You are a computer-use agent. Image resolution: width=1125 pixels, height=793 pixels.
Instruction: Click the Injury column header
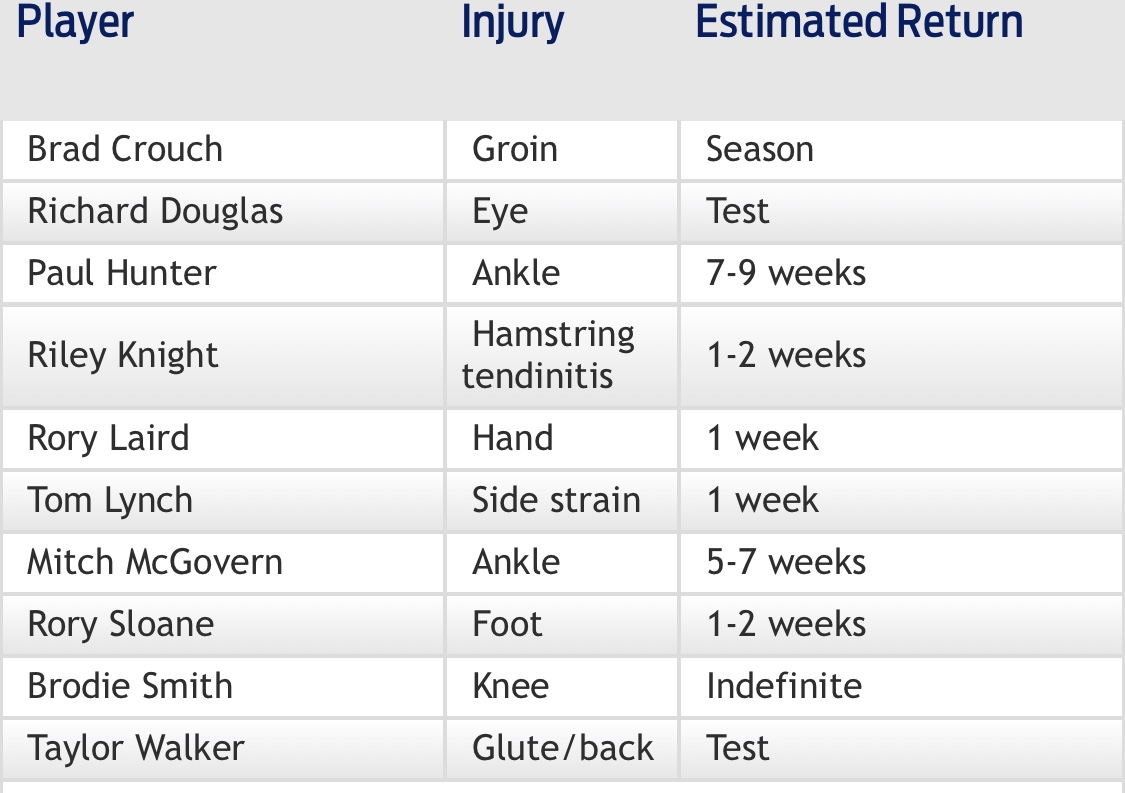[512, 22]
